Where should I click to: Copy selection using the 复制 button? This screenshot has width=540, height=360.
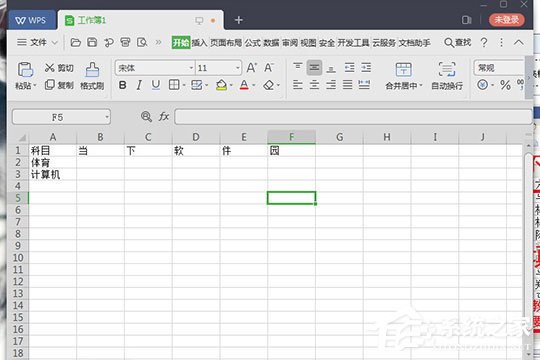[x=59, y=85]
